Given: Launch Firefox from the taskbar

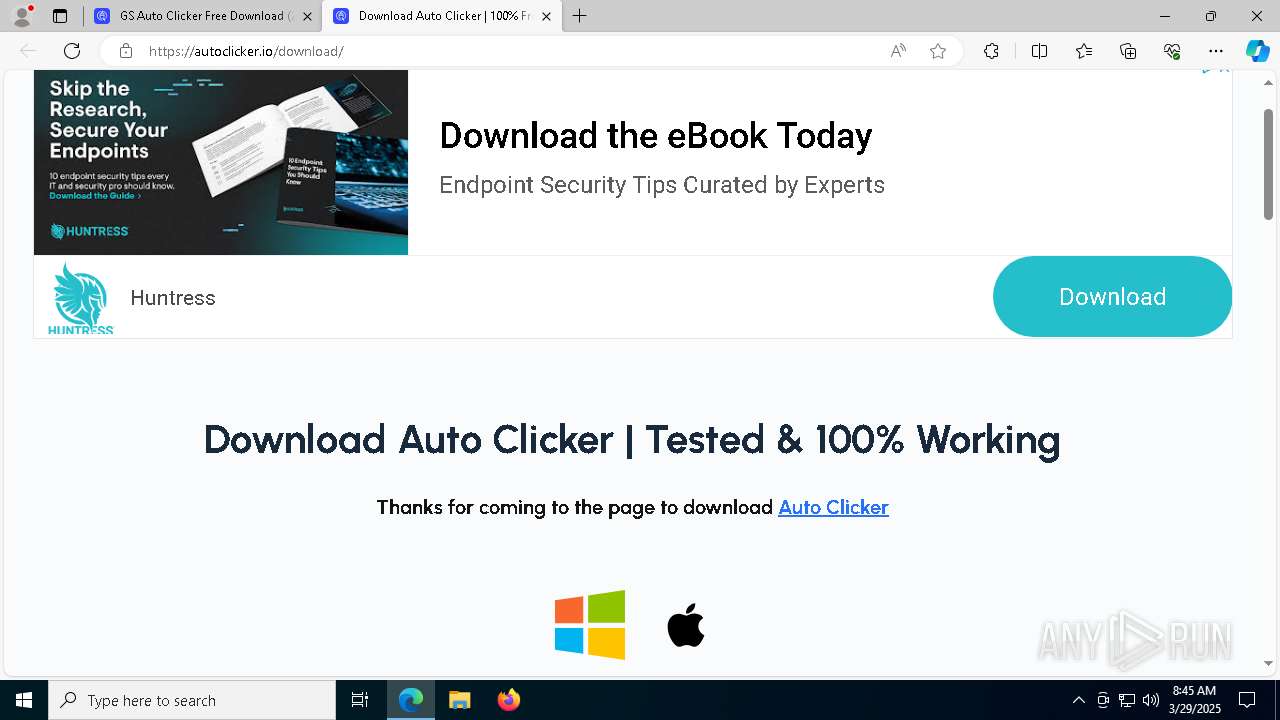Looking at the screenshot, I should click(508, 700).
